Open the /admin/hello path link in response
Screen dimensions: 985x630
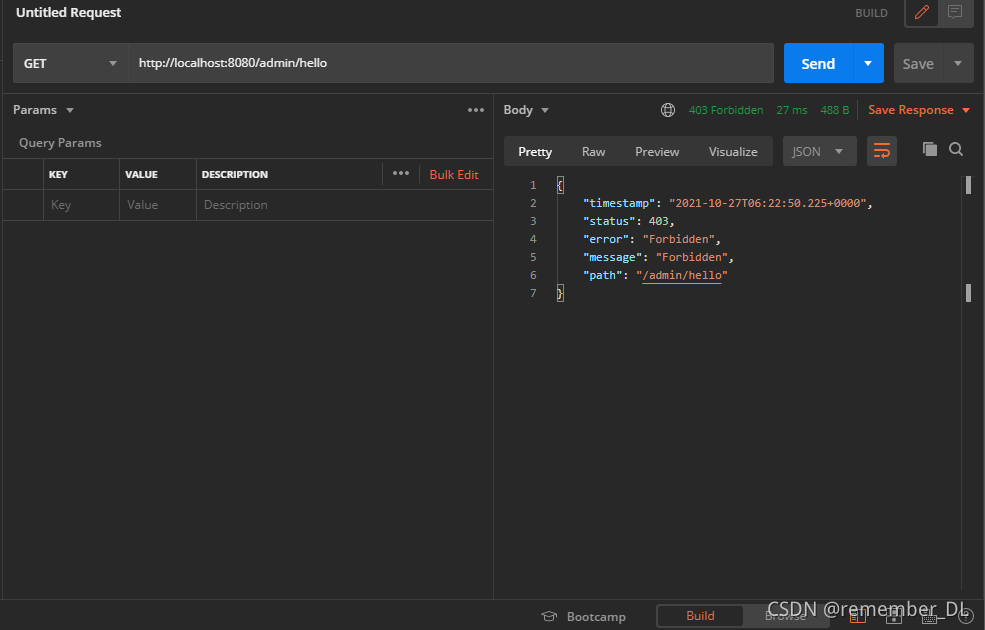(x=682, y=275)
